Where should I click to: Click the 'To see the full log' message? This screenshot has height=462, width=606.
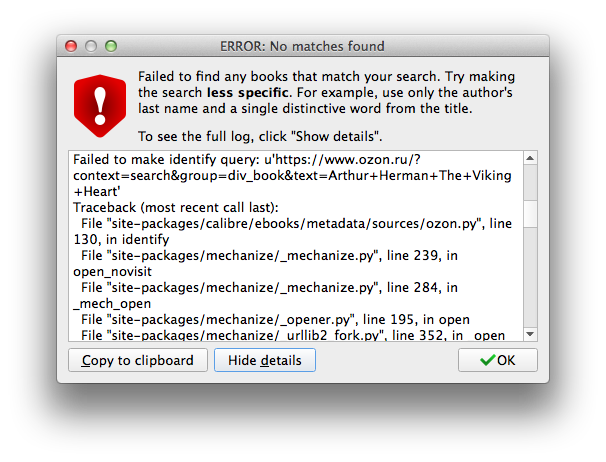260,136
